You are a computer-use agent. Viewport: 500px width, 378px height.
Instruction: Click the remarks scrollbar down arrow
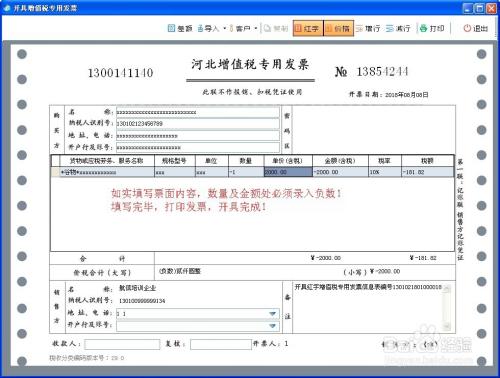coord(447,327)
